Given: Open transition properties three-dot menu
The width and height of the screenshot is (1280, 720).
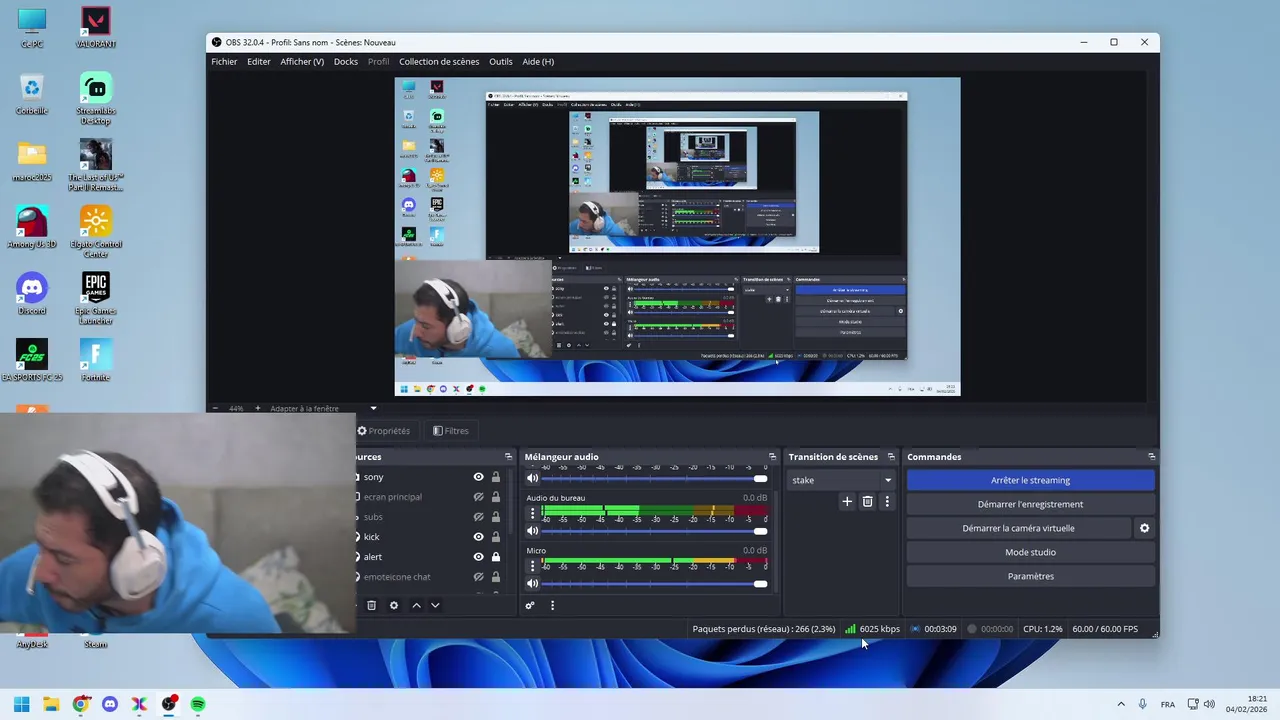Looking at the screenshot, I should [x=886, y=501].
